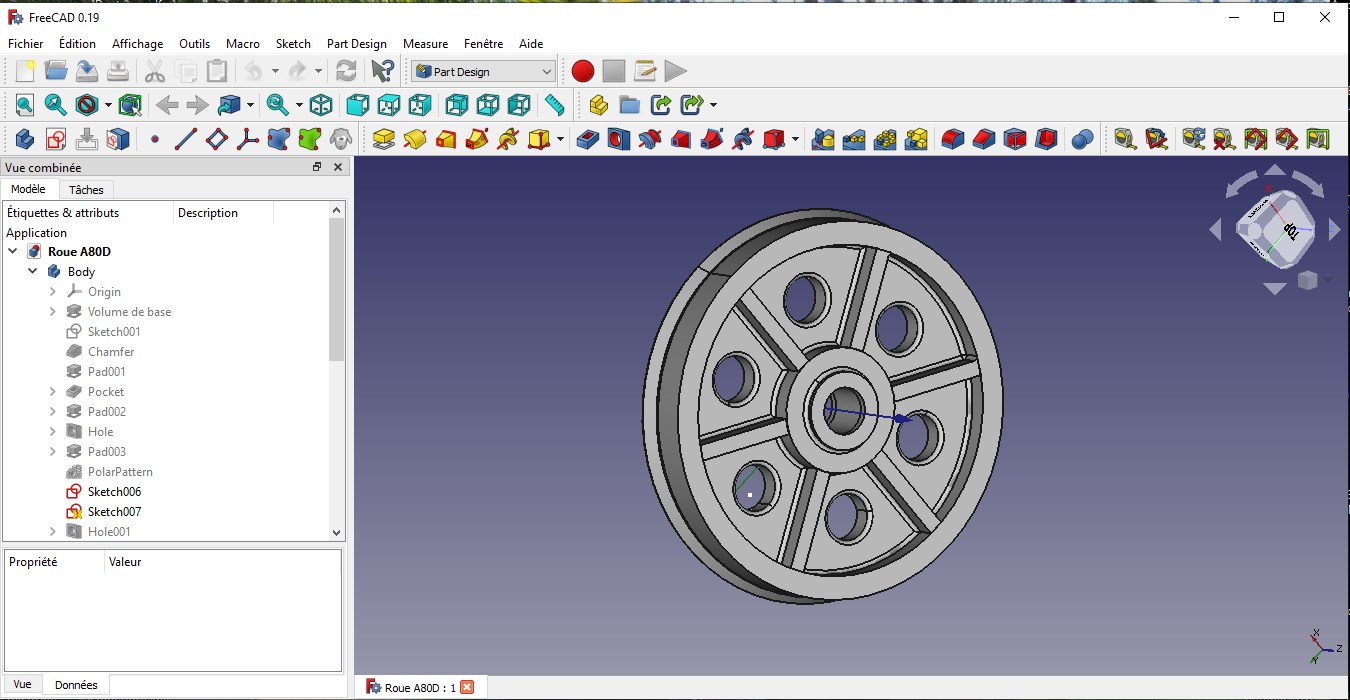Expand the Pad003 node
The width and height of the screenshot is (1350, 700).
coord(53,452)
